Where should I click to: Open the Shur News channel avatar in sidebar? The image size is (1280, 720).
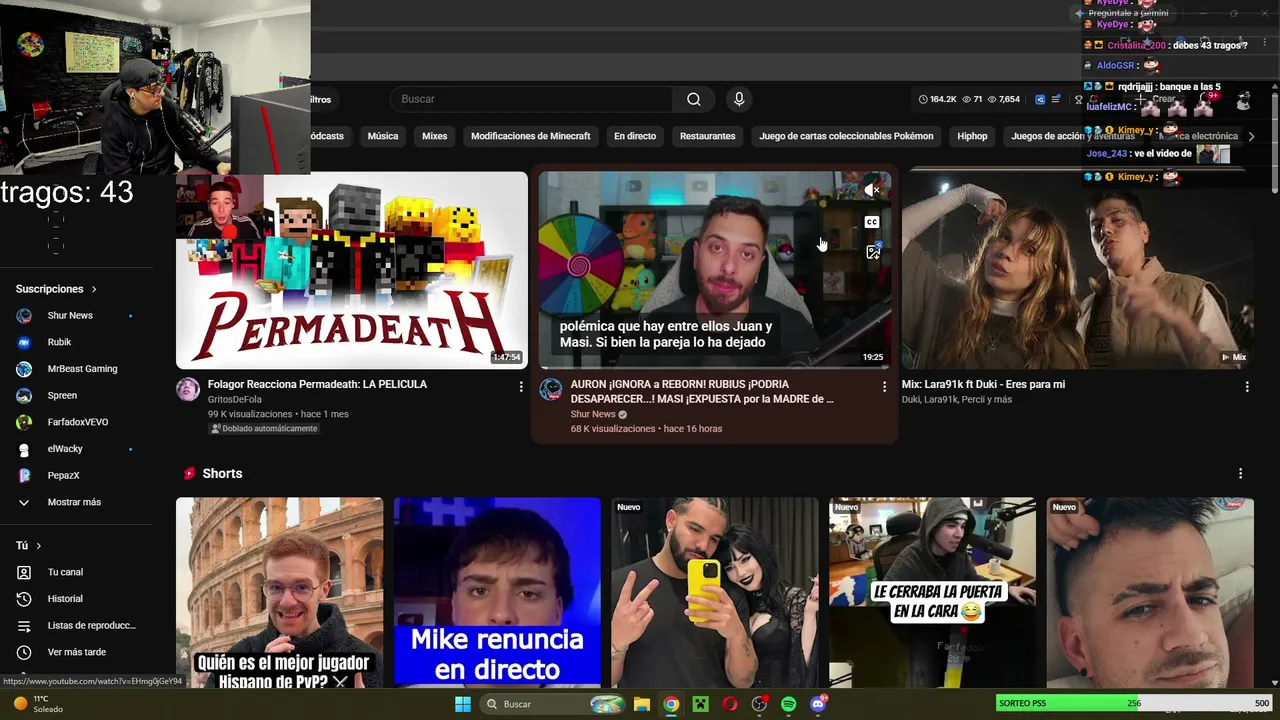coord(24,316)
